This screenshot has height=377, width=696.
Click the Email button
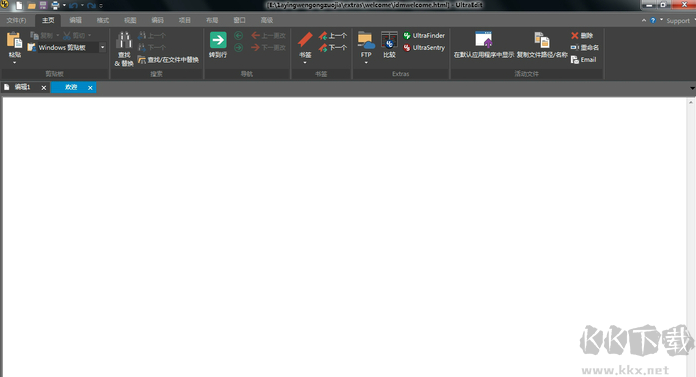coord(584,60)
